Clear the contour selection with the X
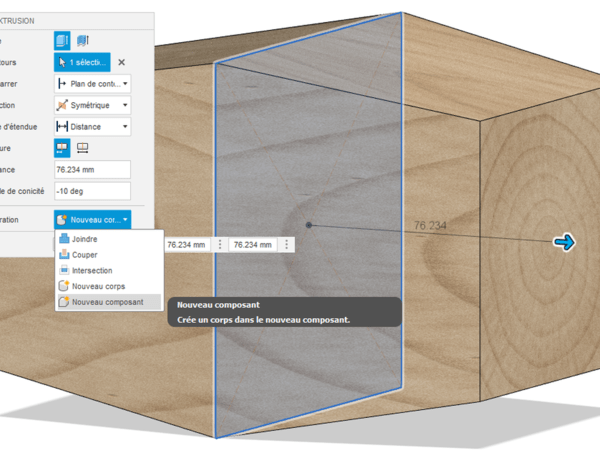 tap(122, 62)
